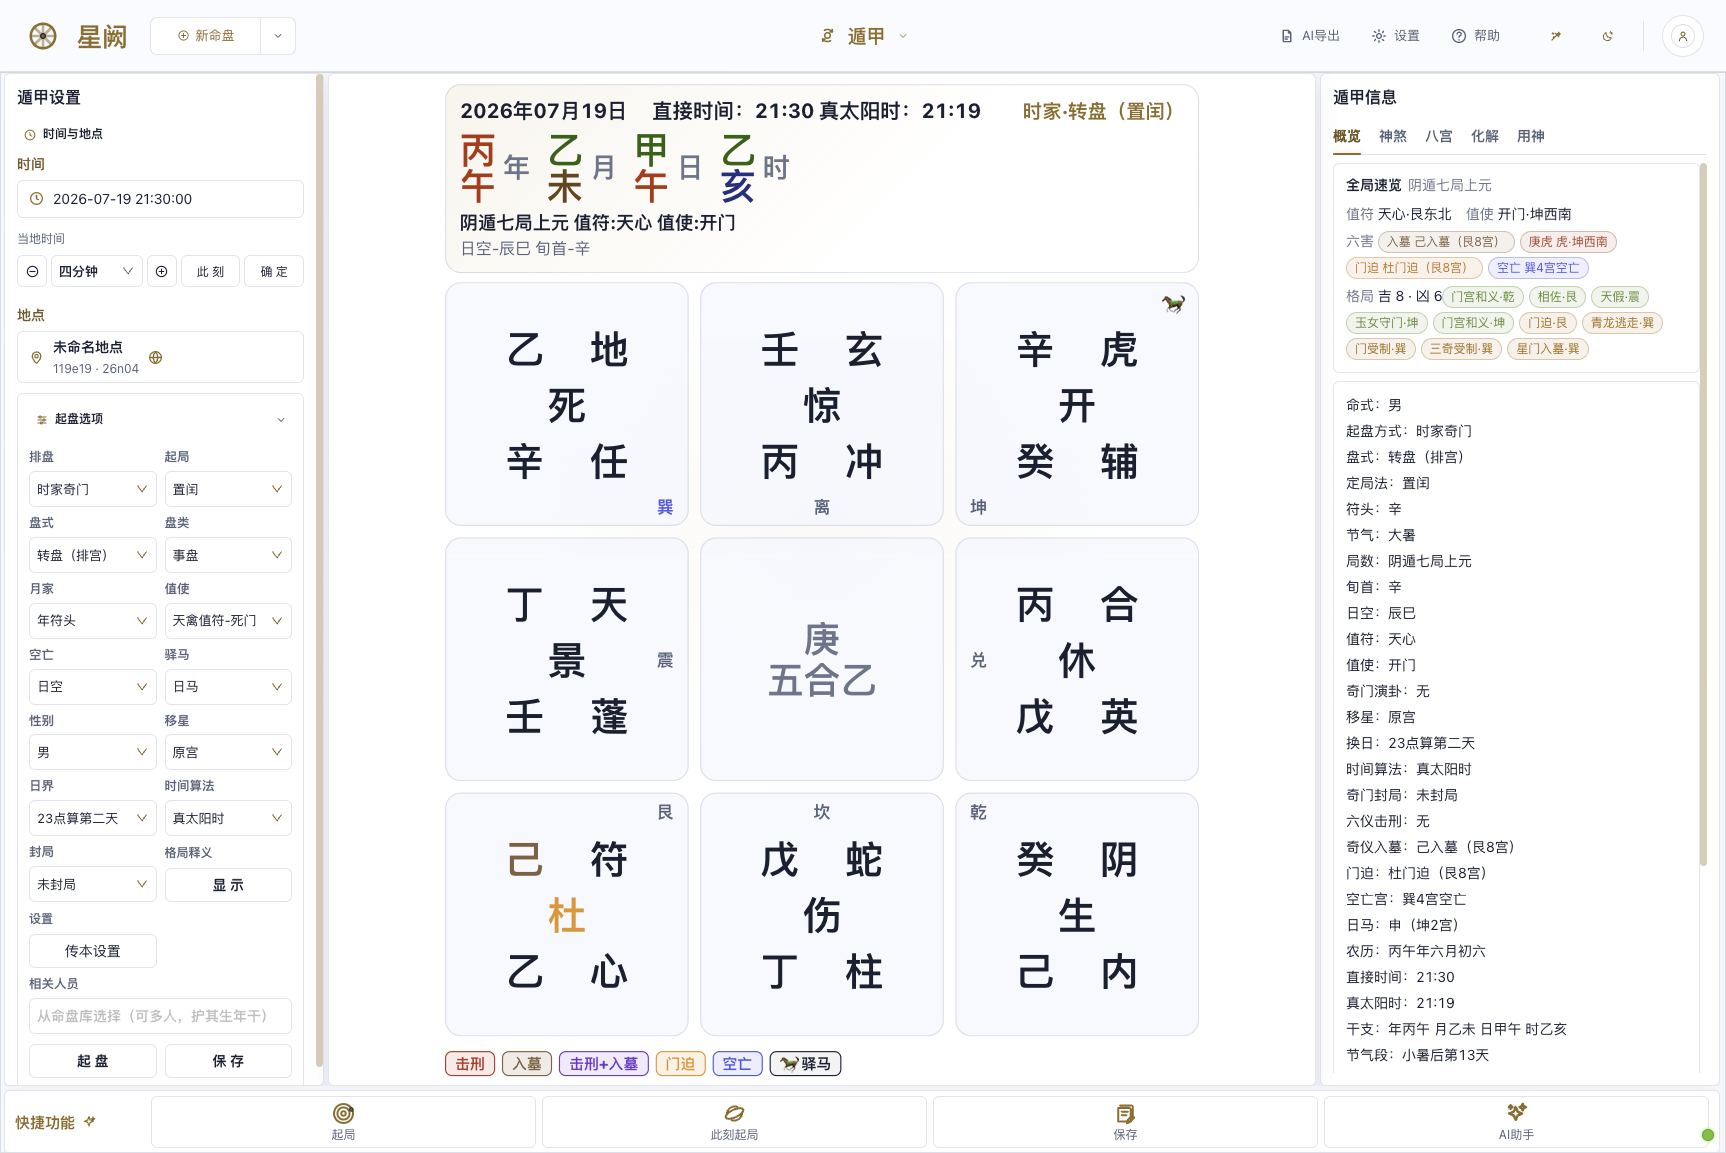The height and width of the screenshot is (1153, 1726).
Task: Click the location pin icon for 未命名地点
Action: 36,357
